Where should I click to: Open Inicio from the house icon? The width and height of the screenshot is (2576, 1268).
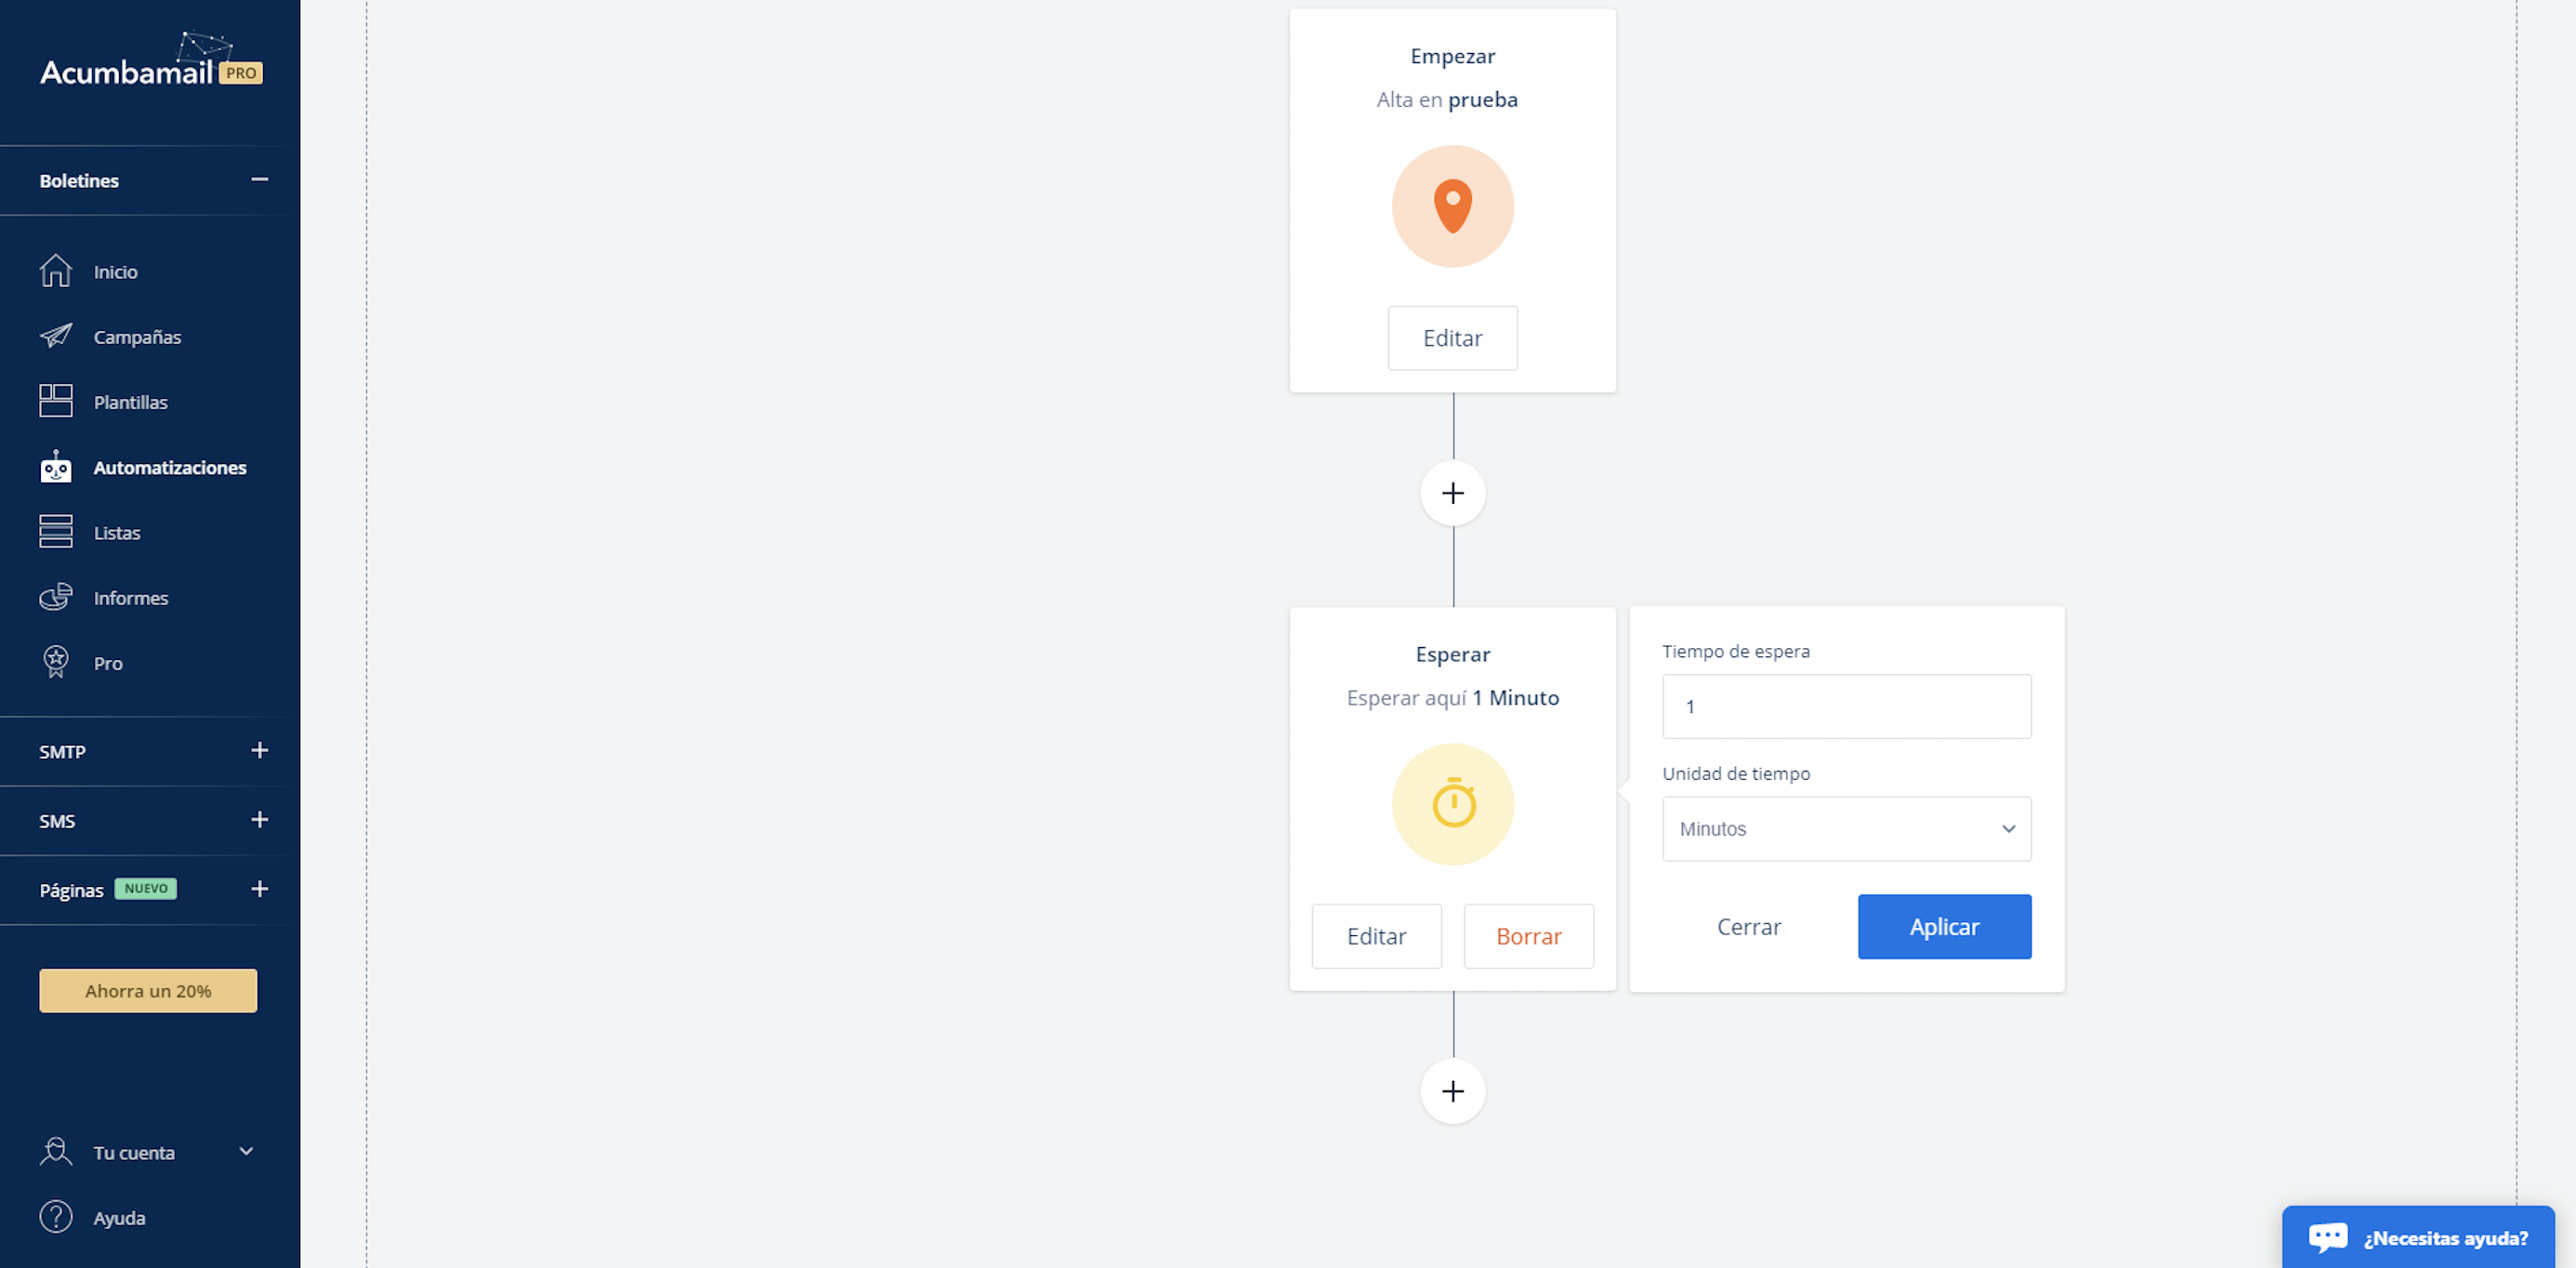pyautogui.click(x=56, y=271)
